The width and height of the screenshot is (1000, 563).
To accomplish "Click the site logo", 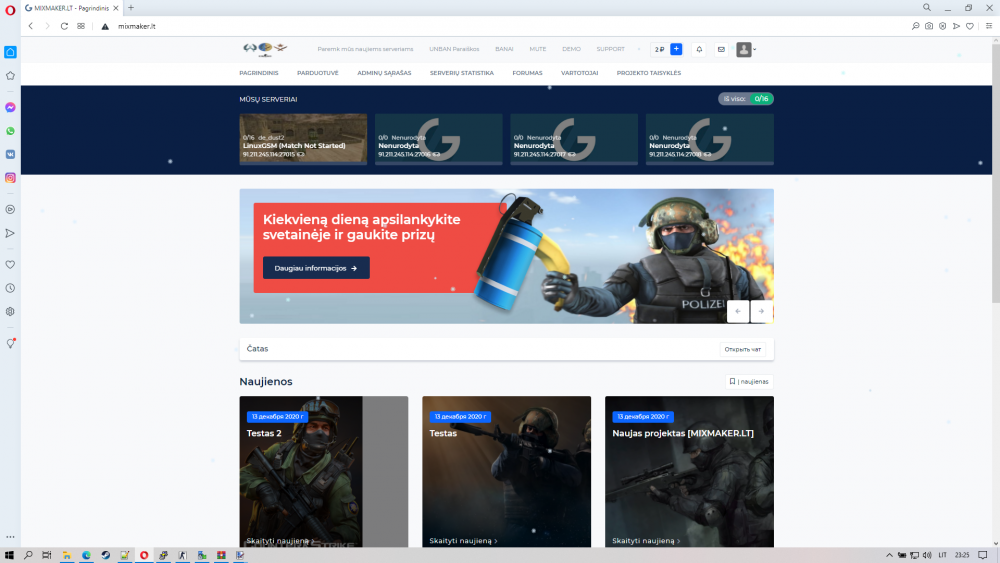I will point(265,49).
